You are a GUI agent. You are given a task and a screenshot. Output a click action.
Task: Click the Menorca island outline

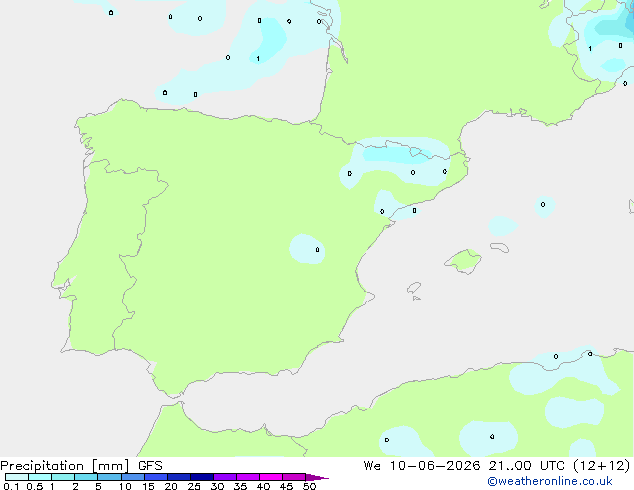(500, 247)
